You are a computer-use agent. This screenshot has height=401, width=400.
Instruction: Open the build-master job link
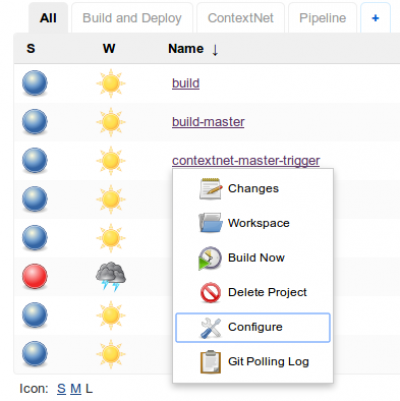(x=208, y=122)
